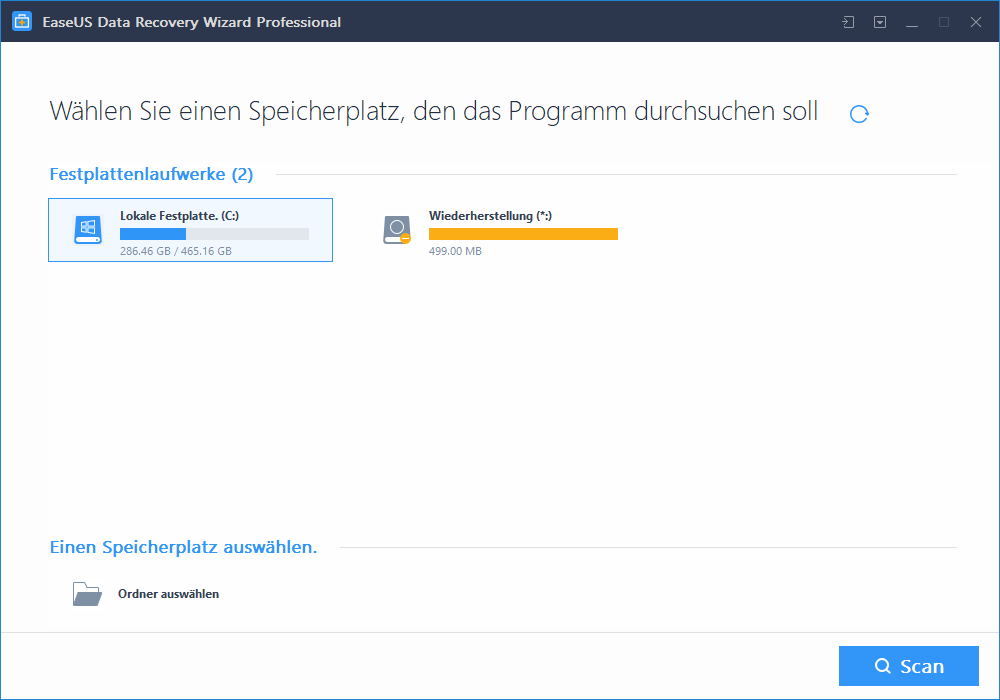
Task: Click the Windows drive icon for C:
Action: coord(88,230)
